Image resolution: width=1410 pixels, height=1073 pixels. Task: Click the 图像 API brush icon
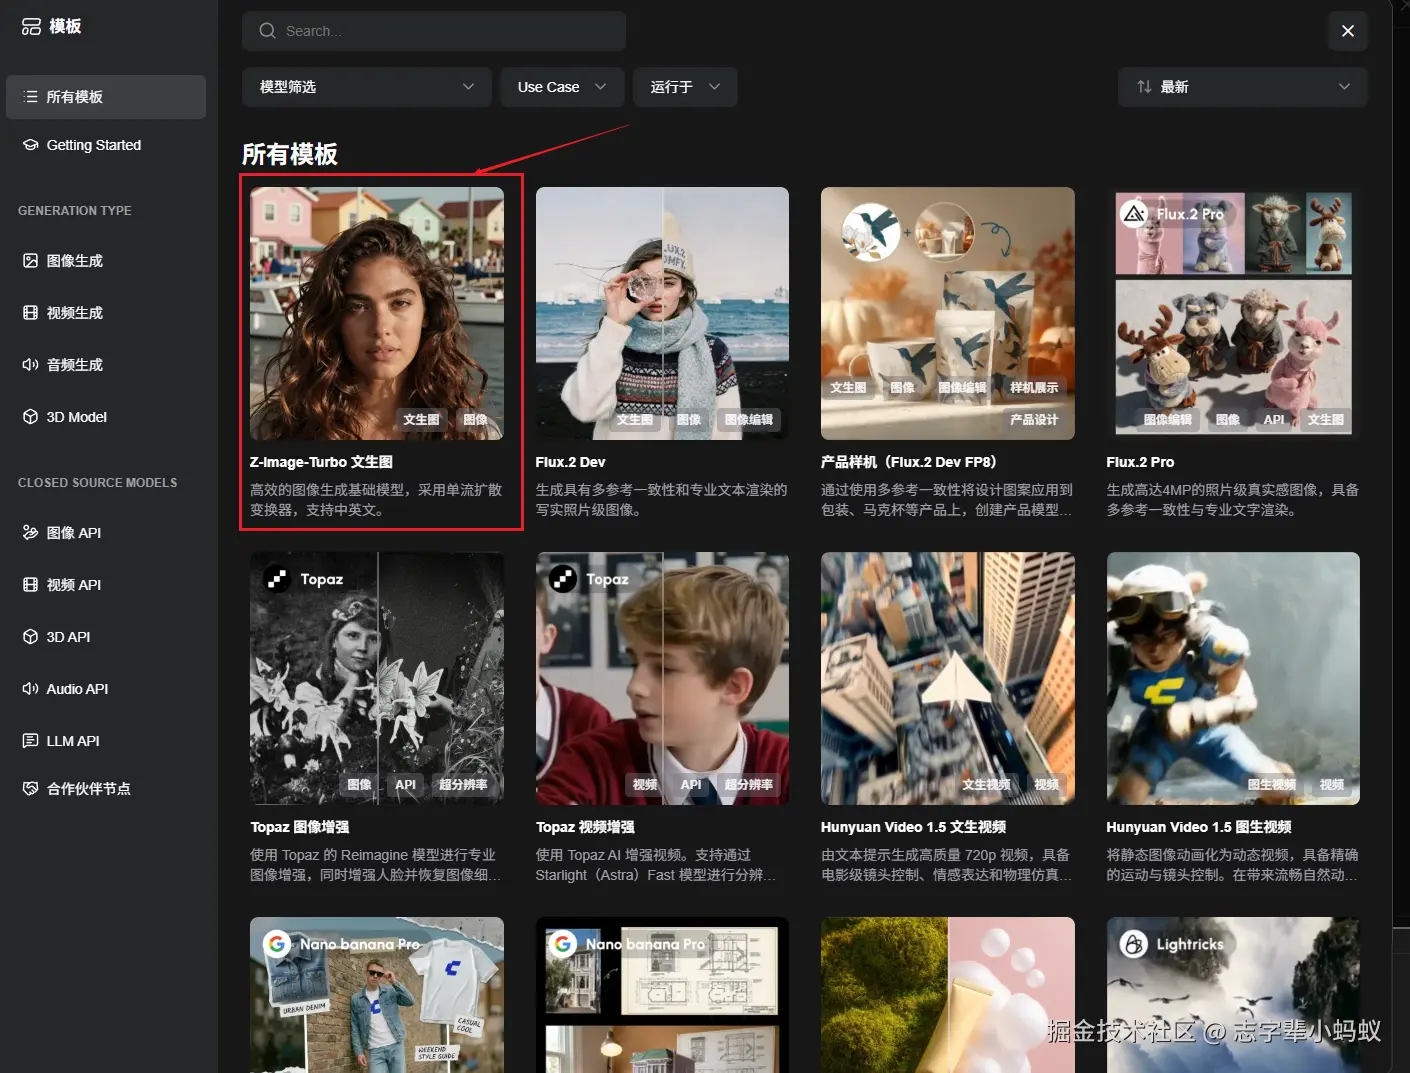pos(30,533)
